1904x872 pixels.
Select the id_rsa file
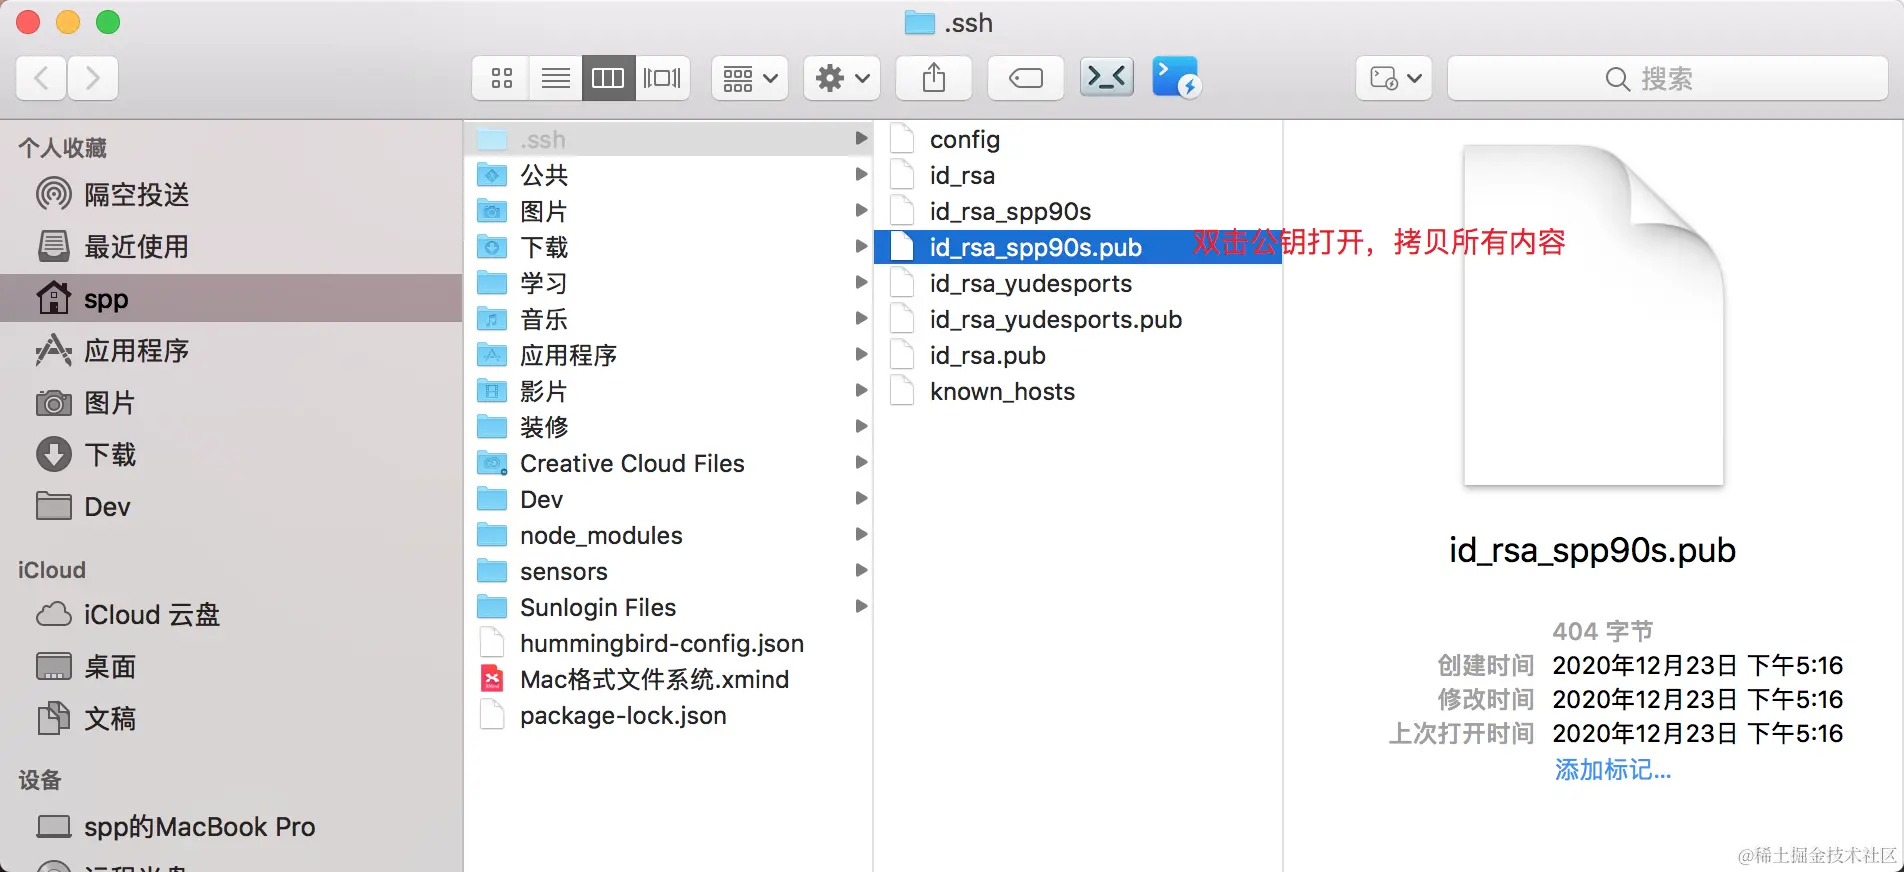pos(1078,175)
